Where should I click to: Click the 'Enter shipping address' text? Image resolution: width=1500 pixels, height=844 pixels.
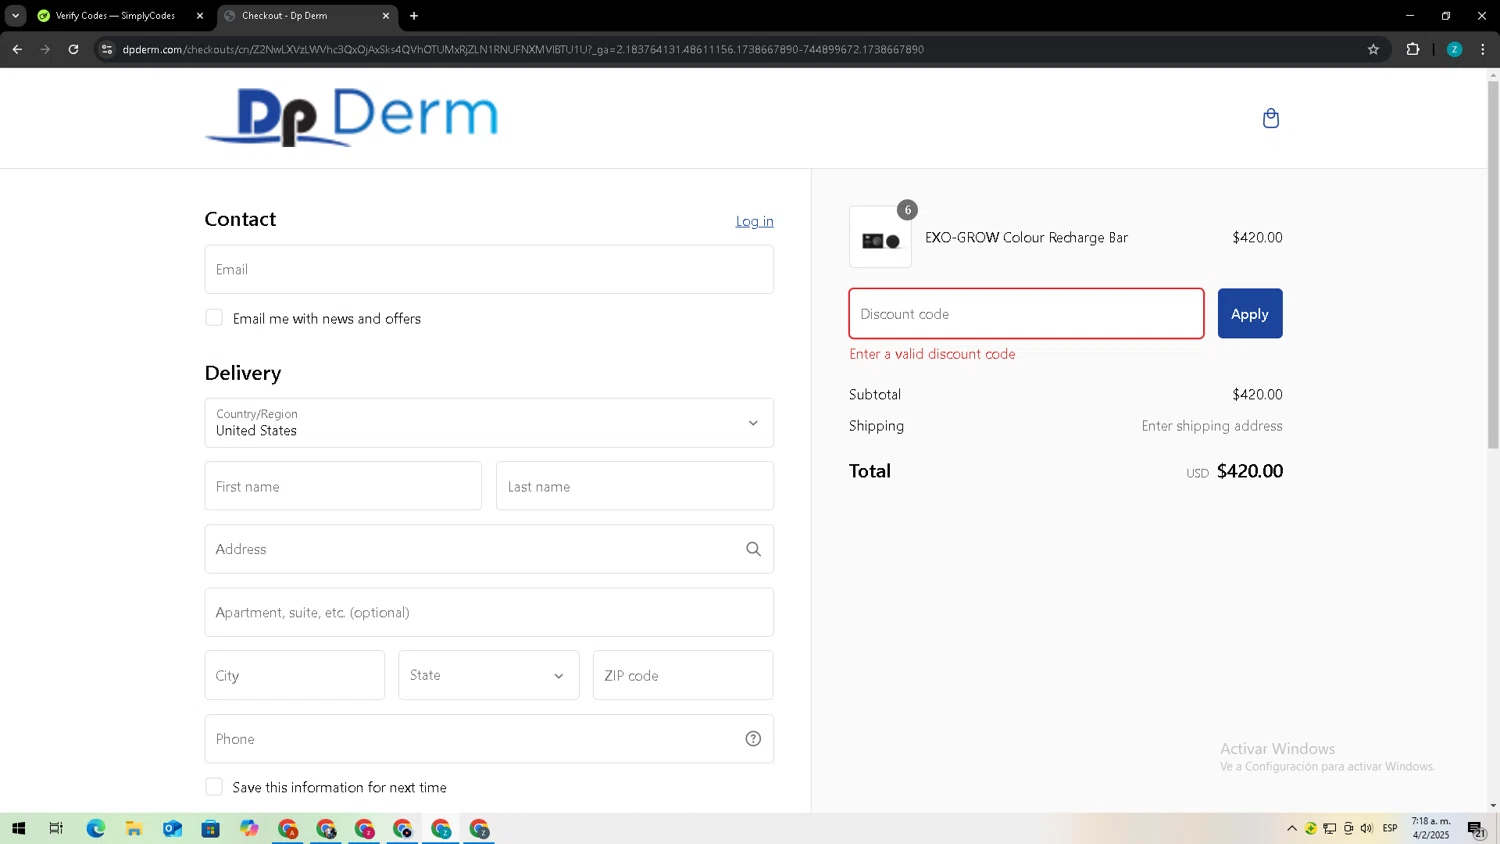(x=1212, y=426)
